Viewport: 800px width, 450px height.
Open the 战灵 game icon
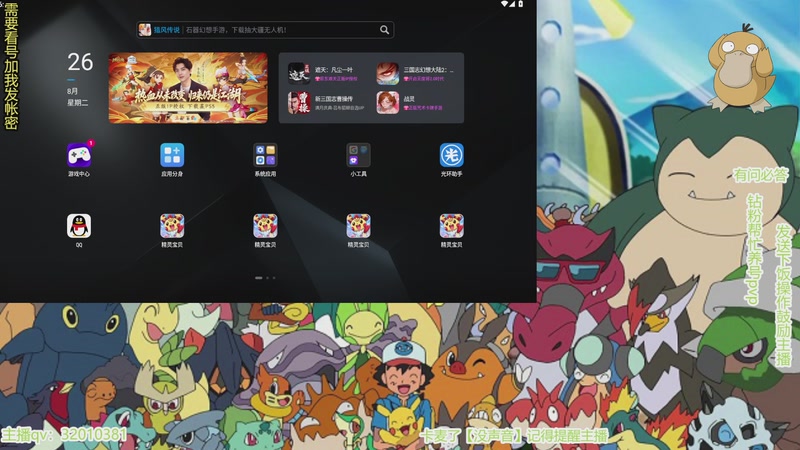click(388, 103)
